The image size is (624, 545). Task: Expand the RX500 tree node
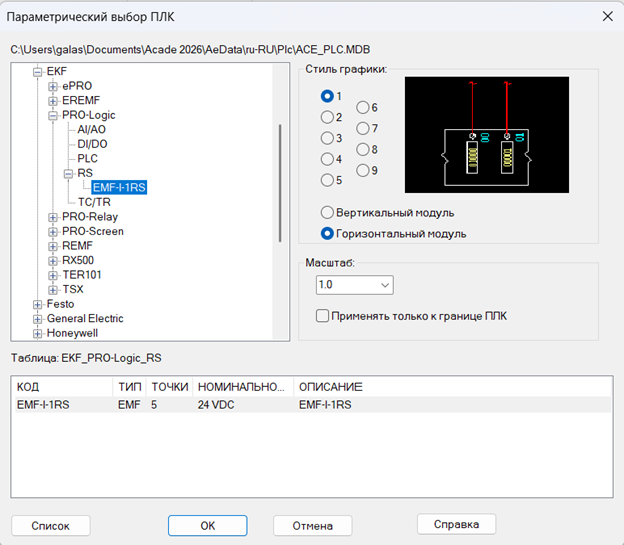pos(53,261)
